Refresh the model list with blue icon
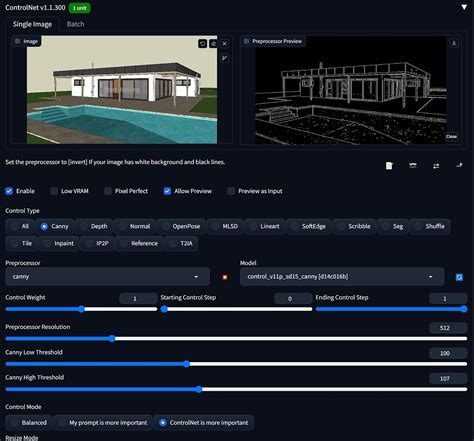This screenshot has height=441, width=474. tap(459, 277)
